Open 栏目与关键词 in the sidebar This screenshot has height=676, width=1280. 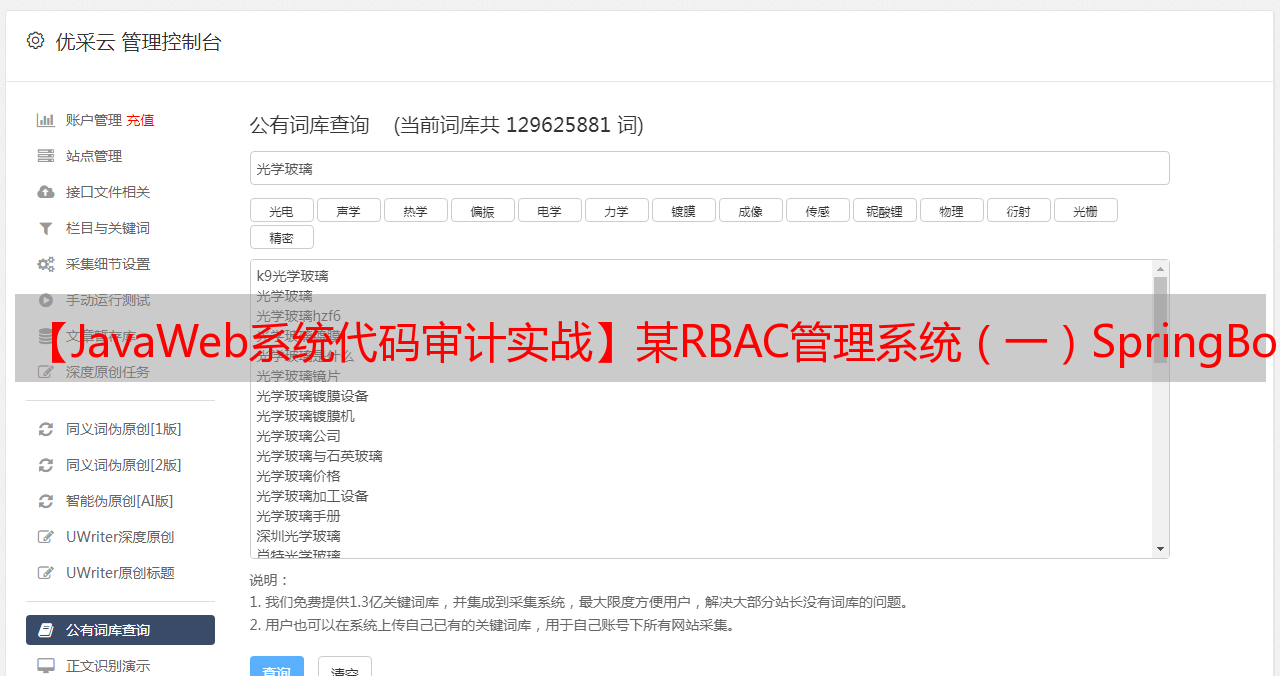tap(108, 228)
